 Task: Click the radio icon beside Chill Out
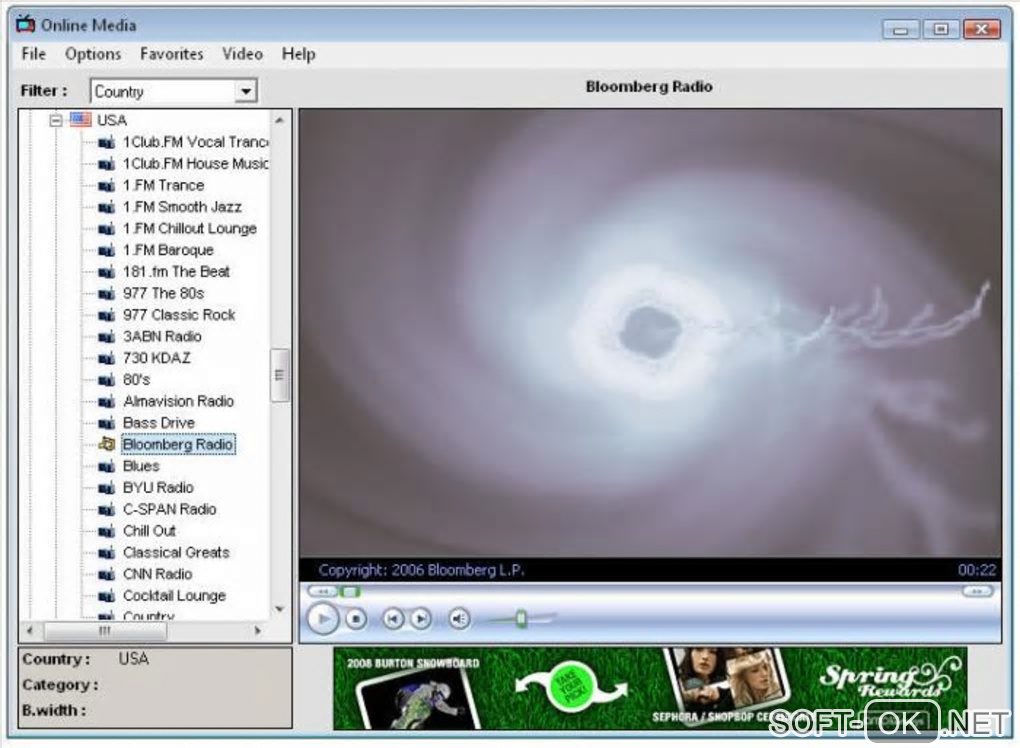pyautogui.click(x=106, y=531)
